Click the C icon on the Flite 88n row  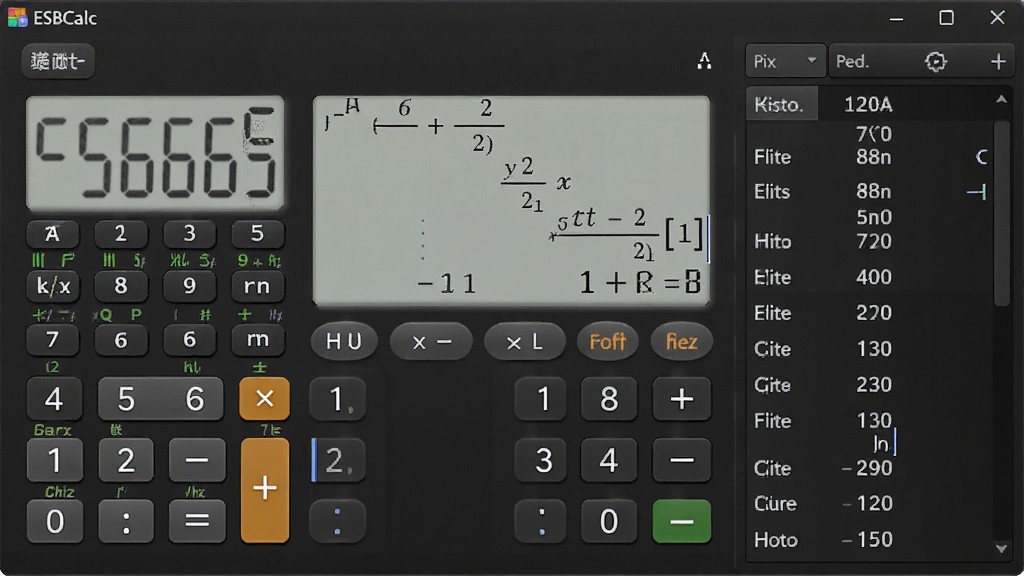[981, 157]
